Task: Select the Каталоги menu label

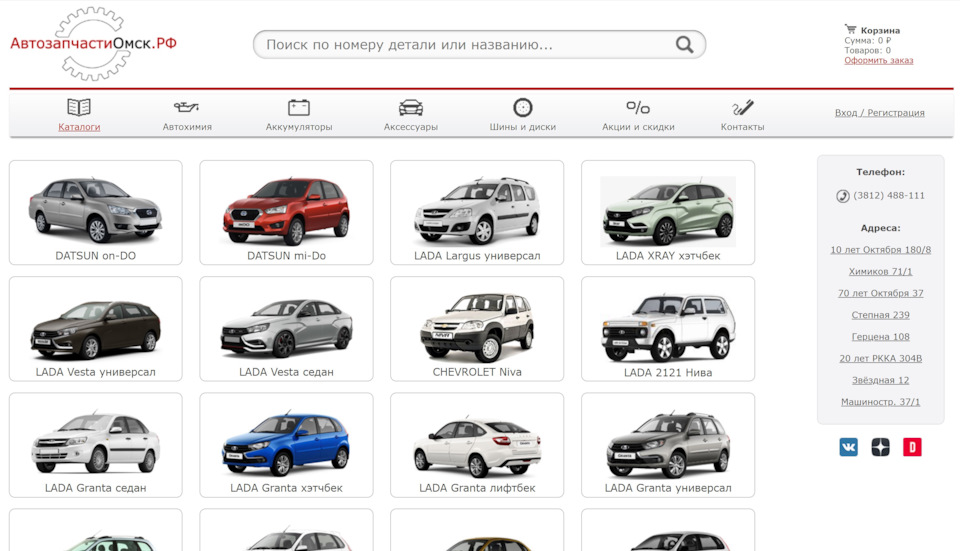Action: 79,127
